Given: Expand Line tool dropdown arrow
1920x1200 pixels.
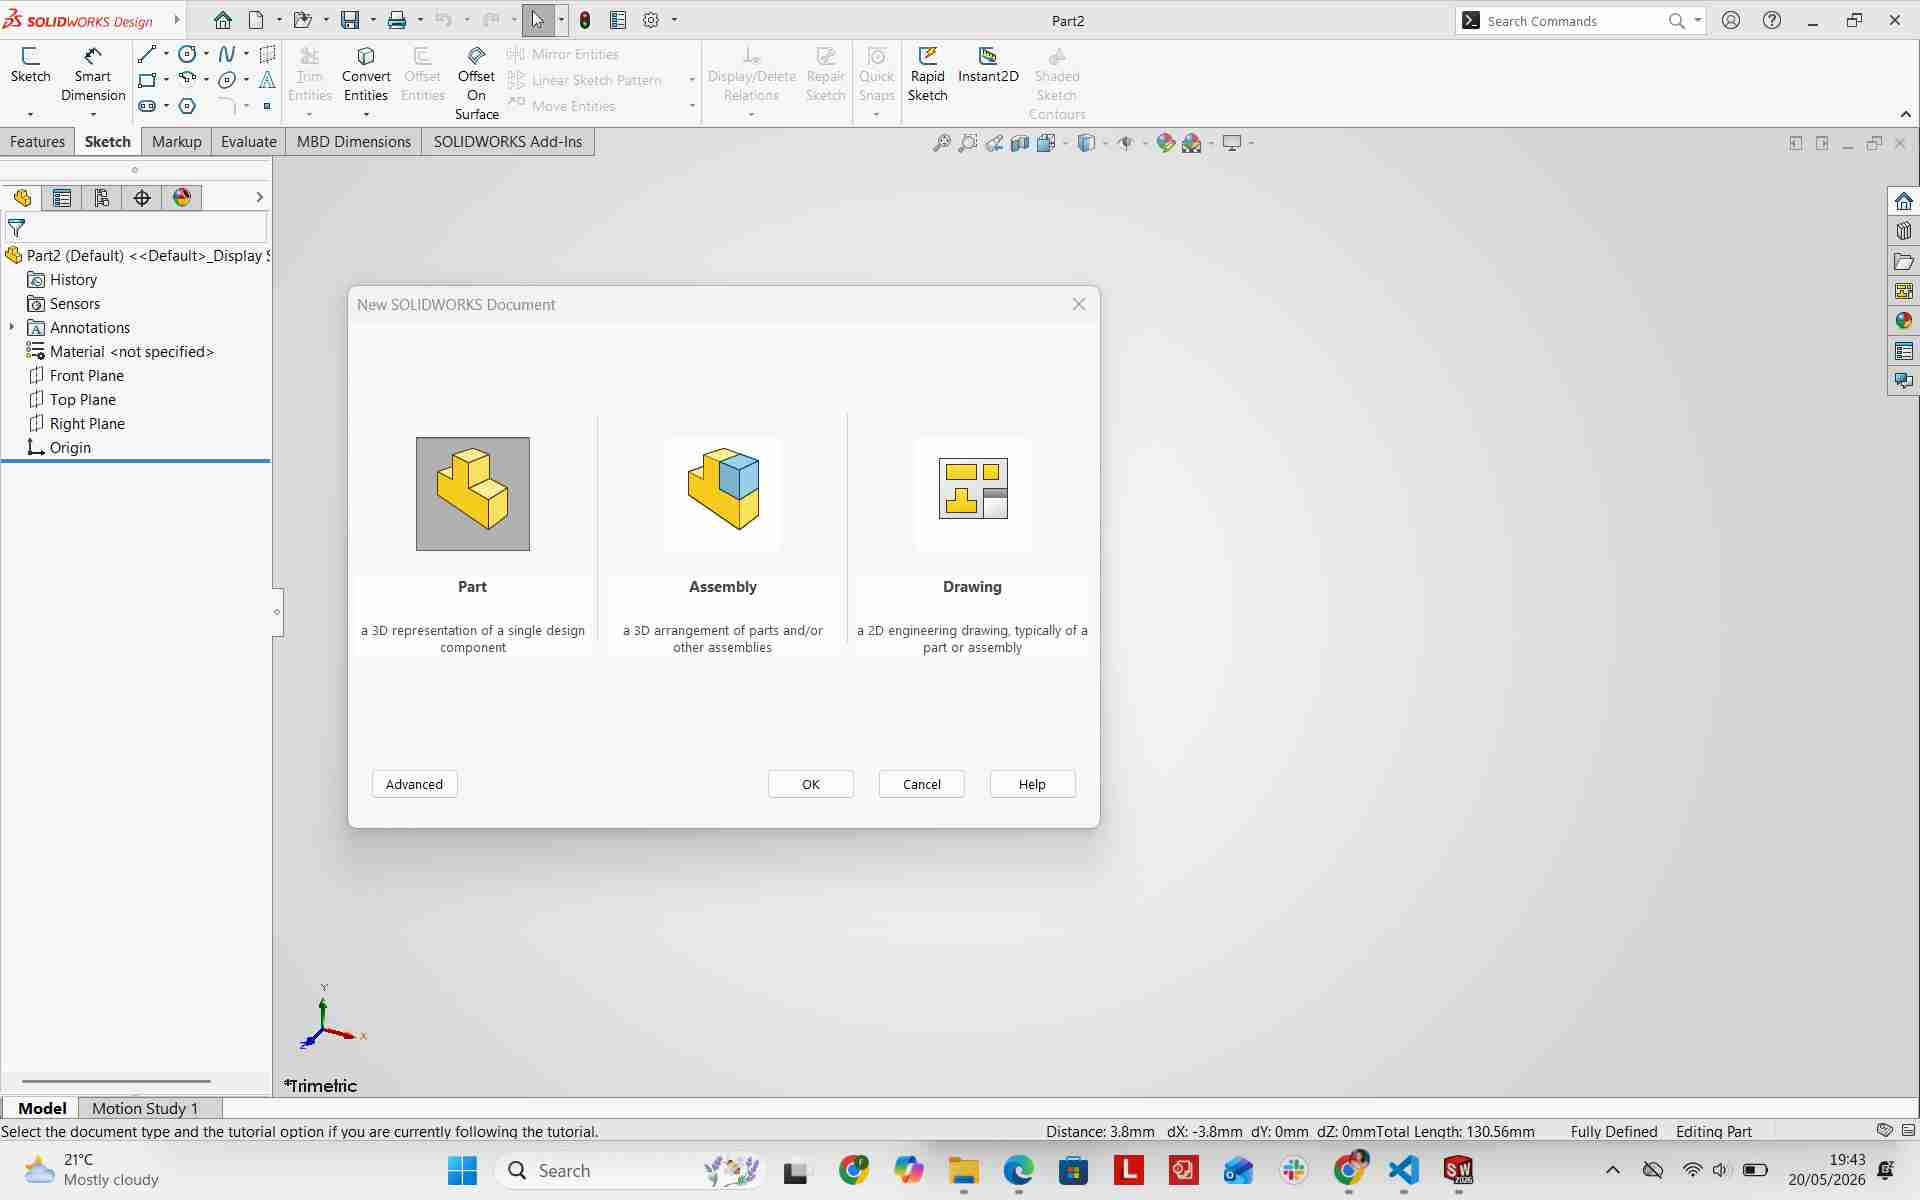Looking at the screenshot, I should point(166,54).
